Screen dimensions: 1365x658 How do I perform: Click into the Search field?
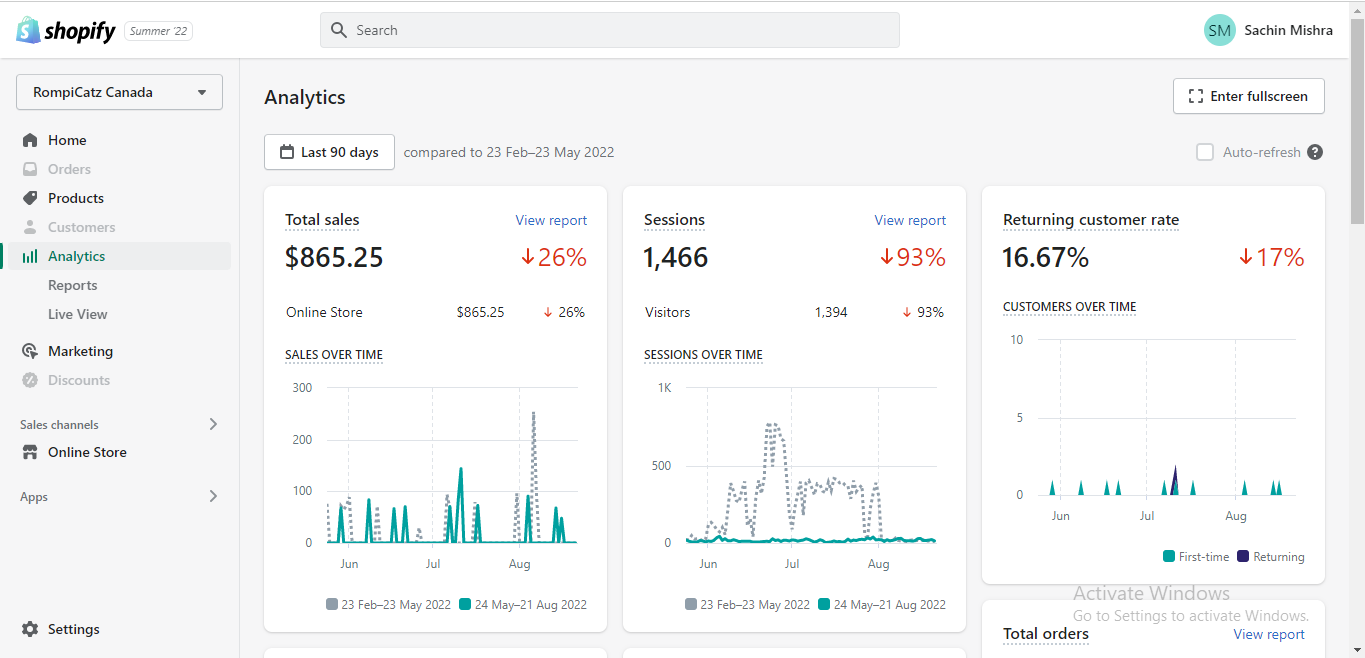click(x=610, y=30)
